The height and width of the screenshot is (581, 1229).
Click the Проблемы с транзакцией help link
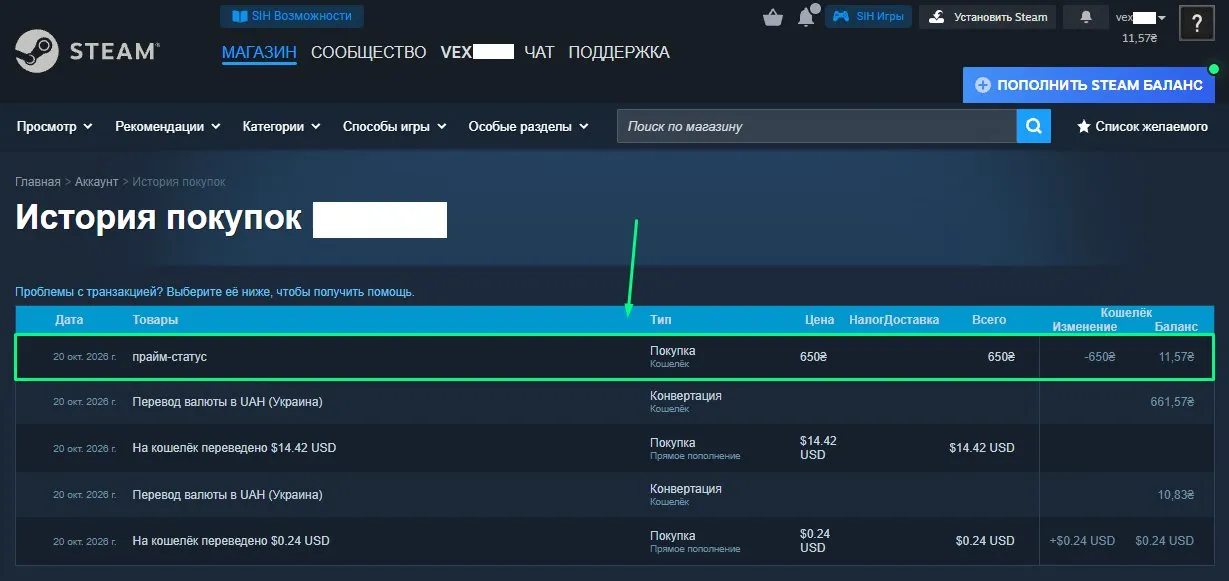pyautogui.click(x=215, y=292)
